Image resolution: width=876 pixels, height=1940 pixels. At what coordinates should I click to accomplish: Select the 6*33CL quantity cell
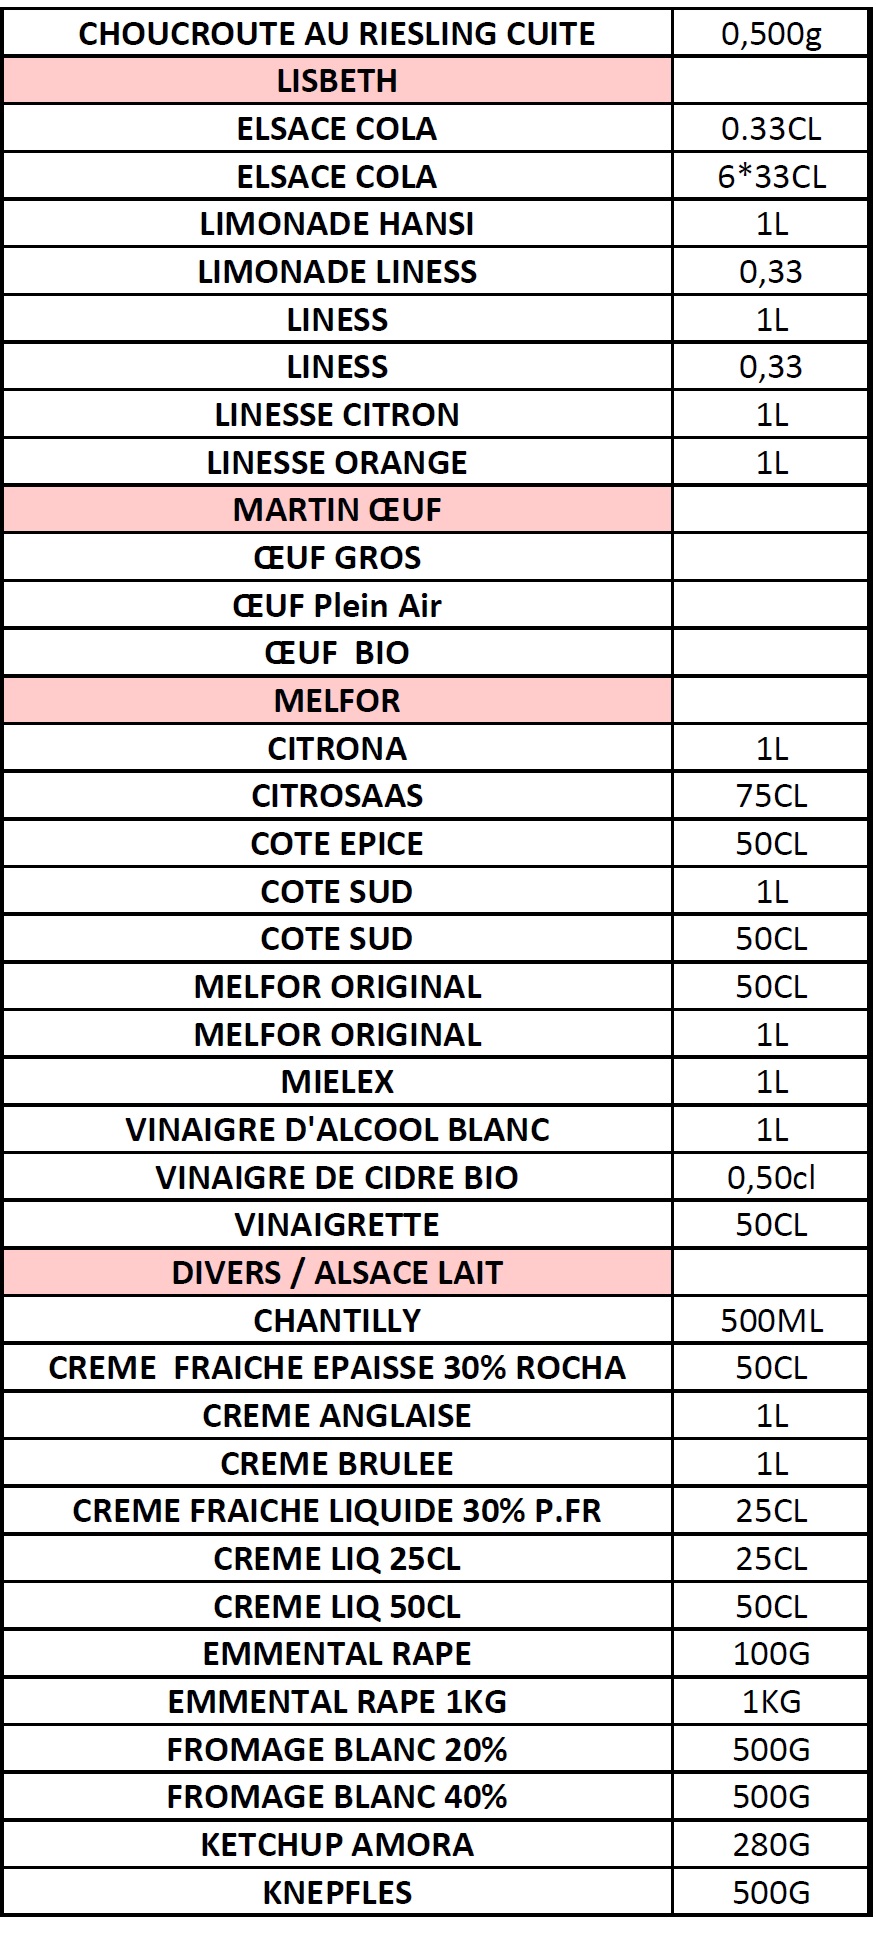771,176
